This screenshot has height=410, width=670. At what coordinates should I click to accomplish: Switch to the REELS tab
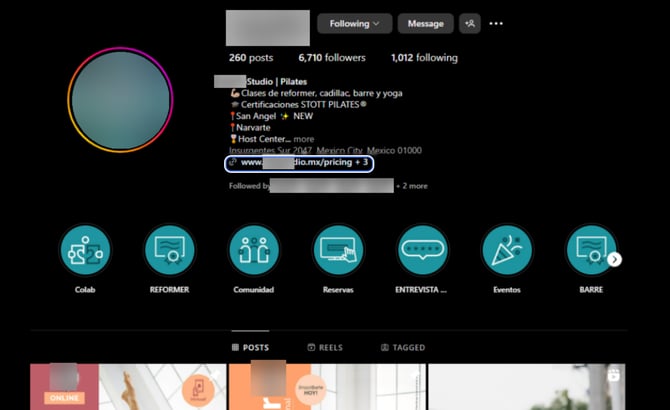pyautogui.click(x=325, y=347)
